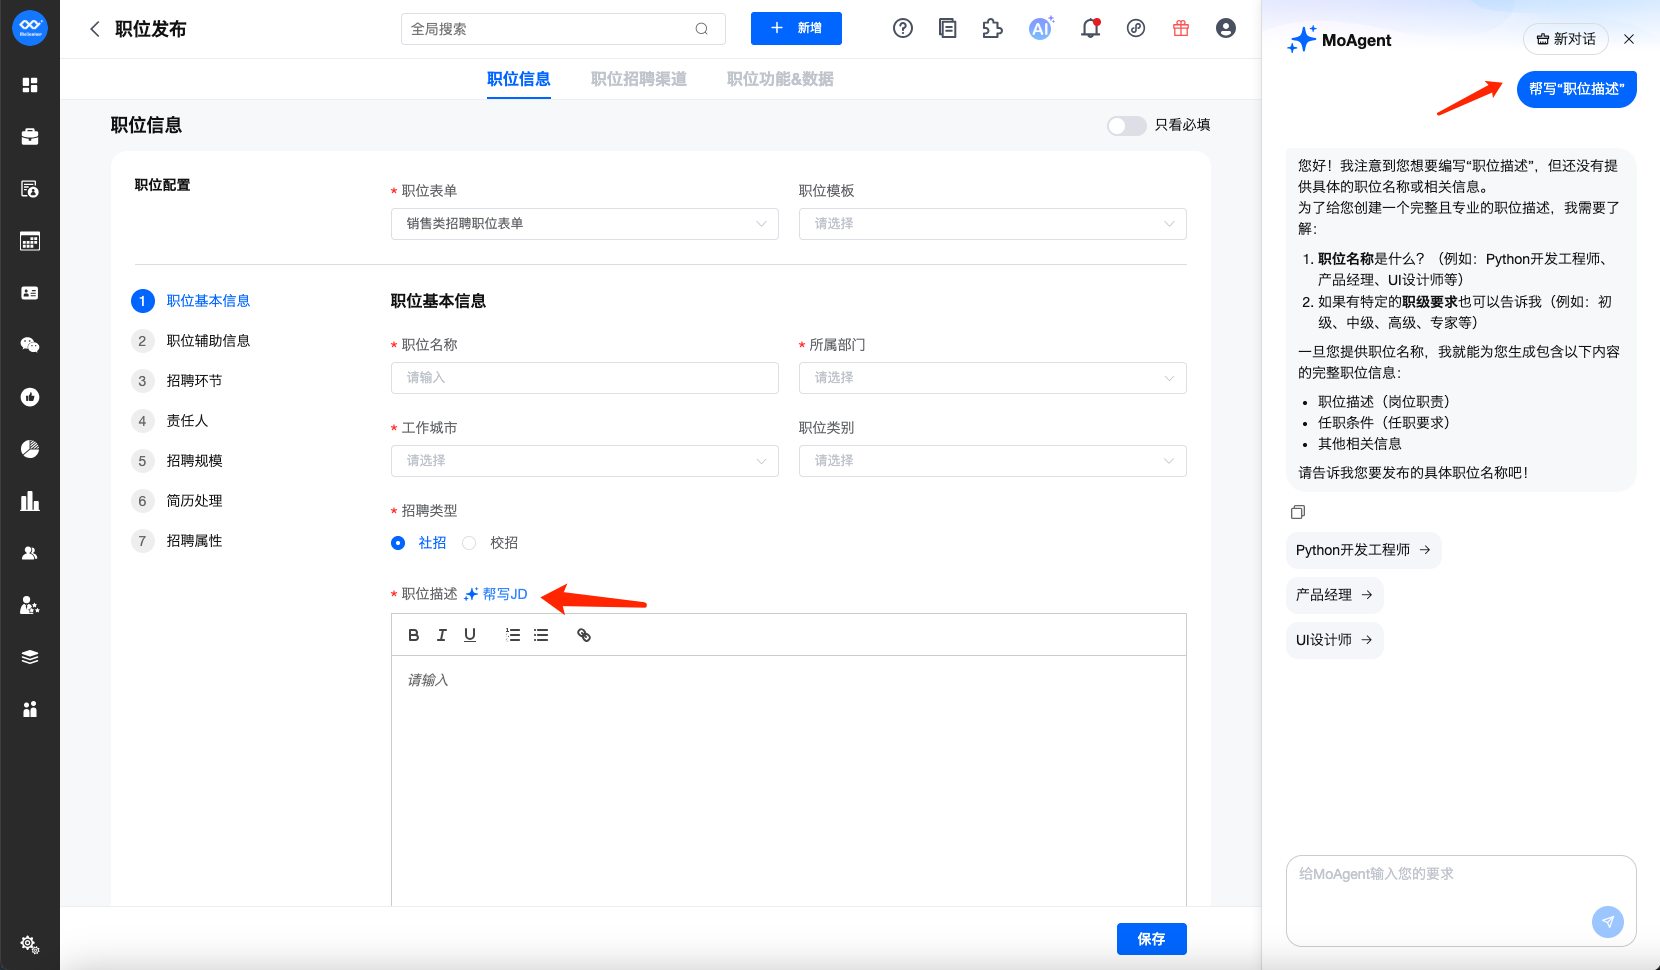
Task: Jump to step 招聘属性
Action: pyautogui.click(x=177, y=541)
